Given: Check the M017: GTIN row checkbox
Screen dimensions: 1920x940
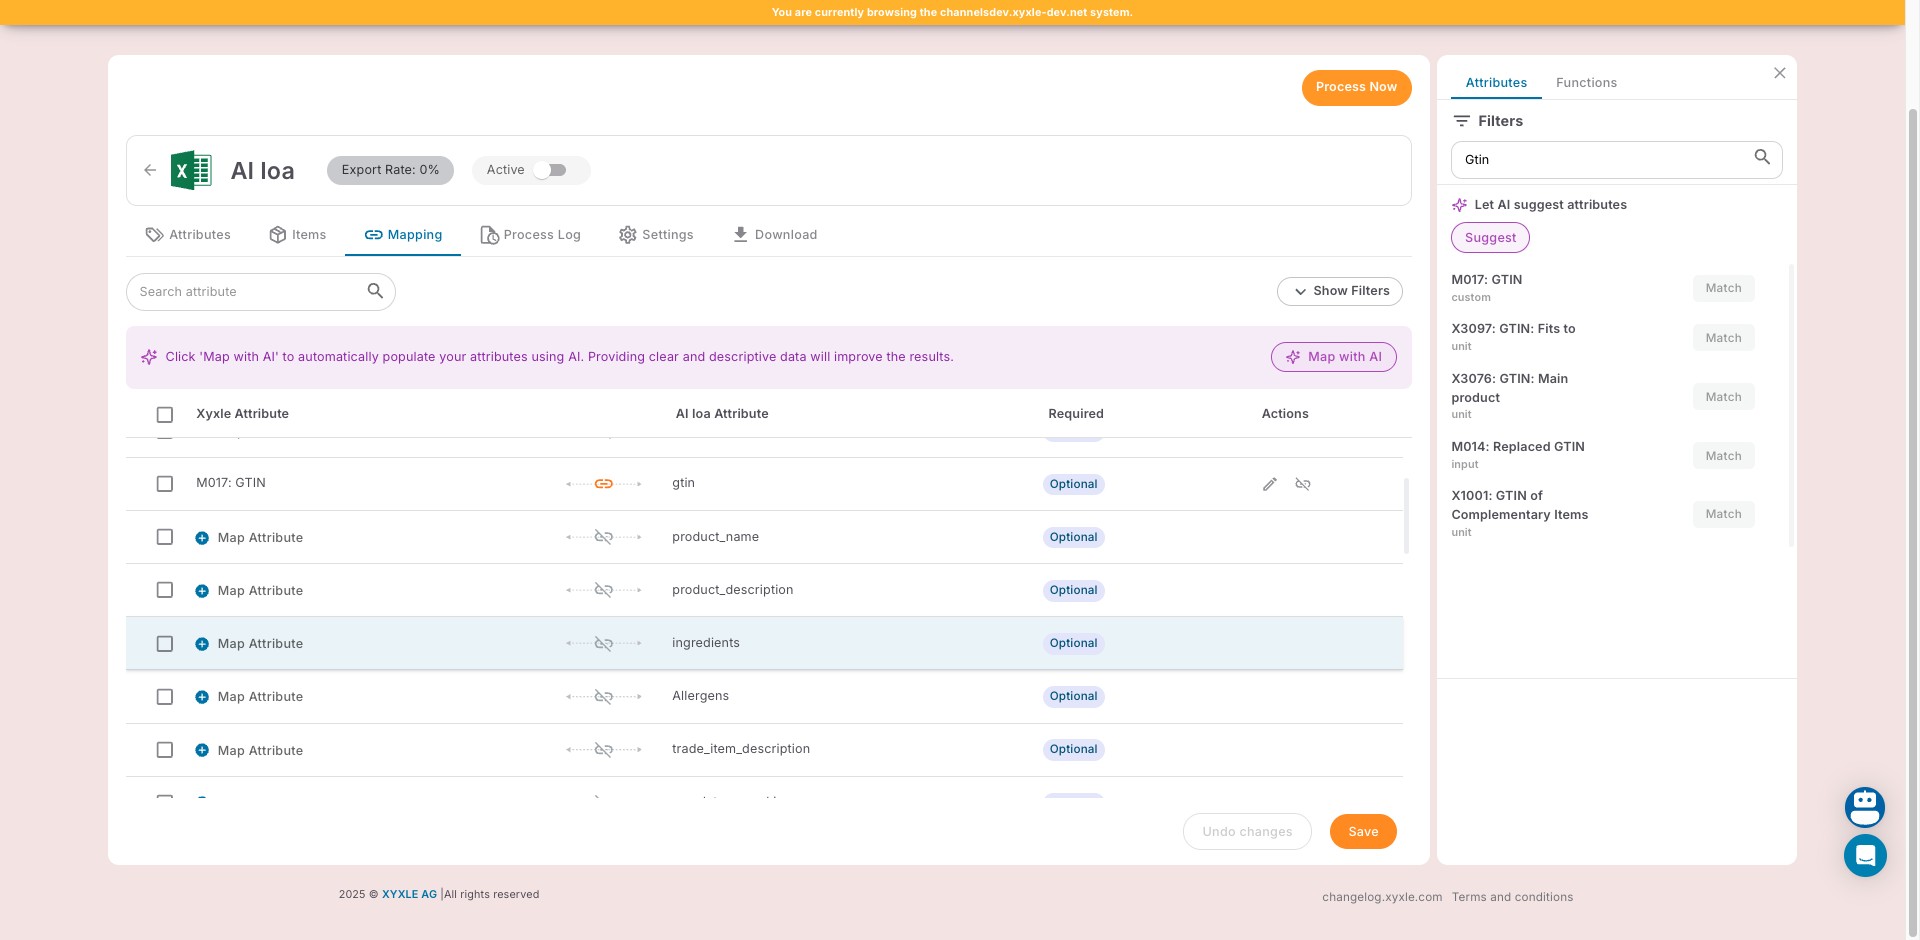Looking at the screenshot, I should click(165, 484).
